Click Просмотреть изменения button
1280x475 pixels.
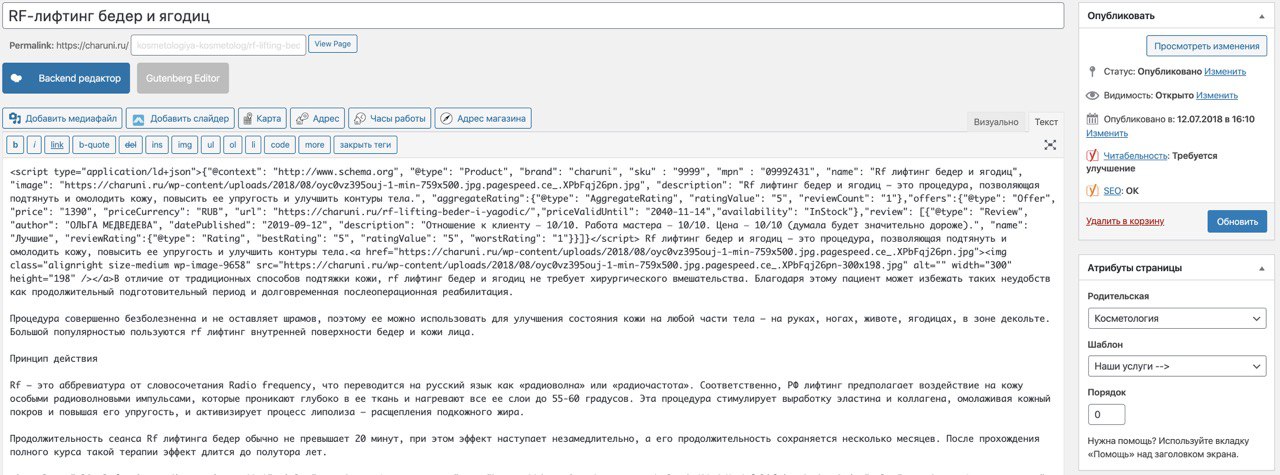point(1207,46)
